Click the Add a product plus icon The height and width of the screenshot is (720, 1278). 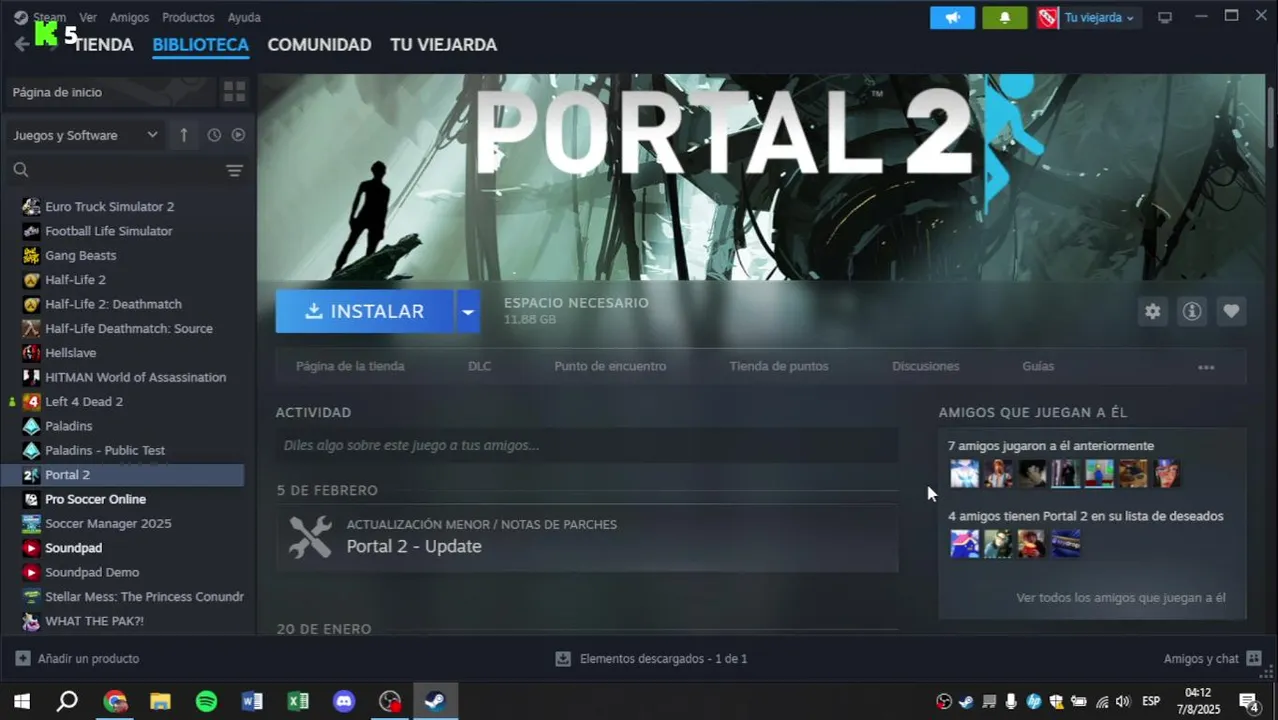pyautogui.click(x=23, y=659)
